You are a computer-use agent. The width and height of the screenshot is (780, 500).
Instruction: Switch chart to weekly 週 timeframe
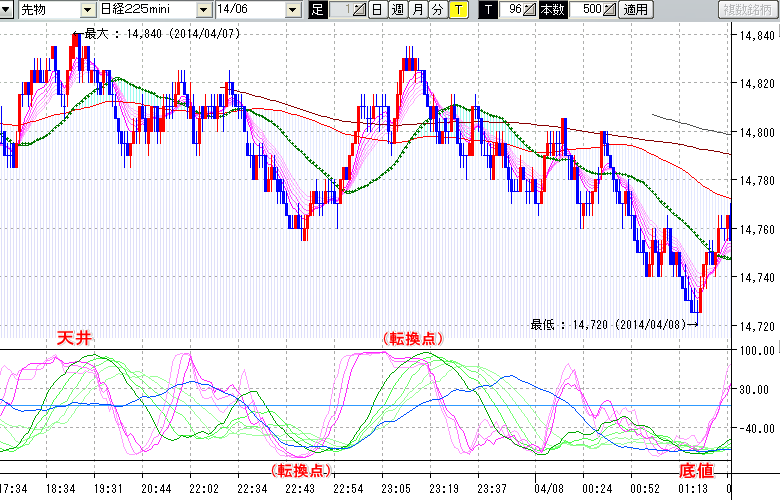click(397, 10)
